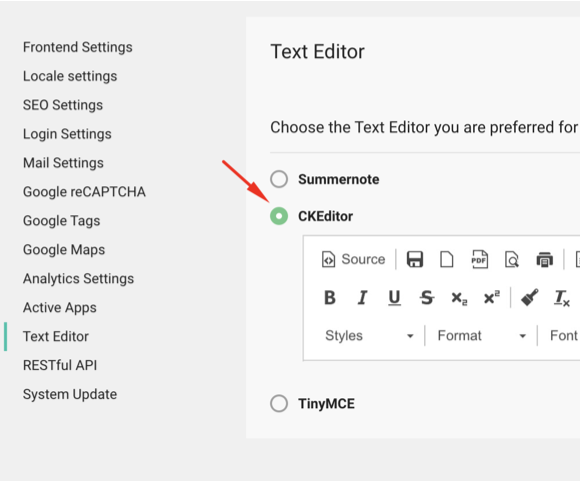Open the Font dropdown

(563, 336)
